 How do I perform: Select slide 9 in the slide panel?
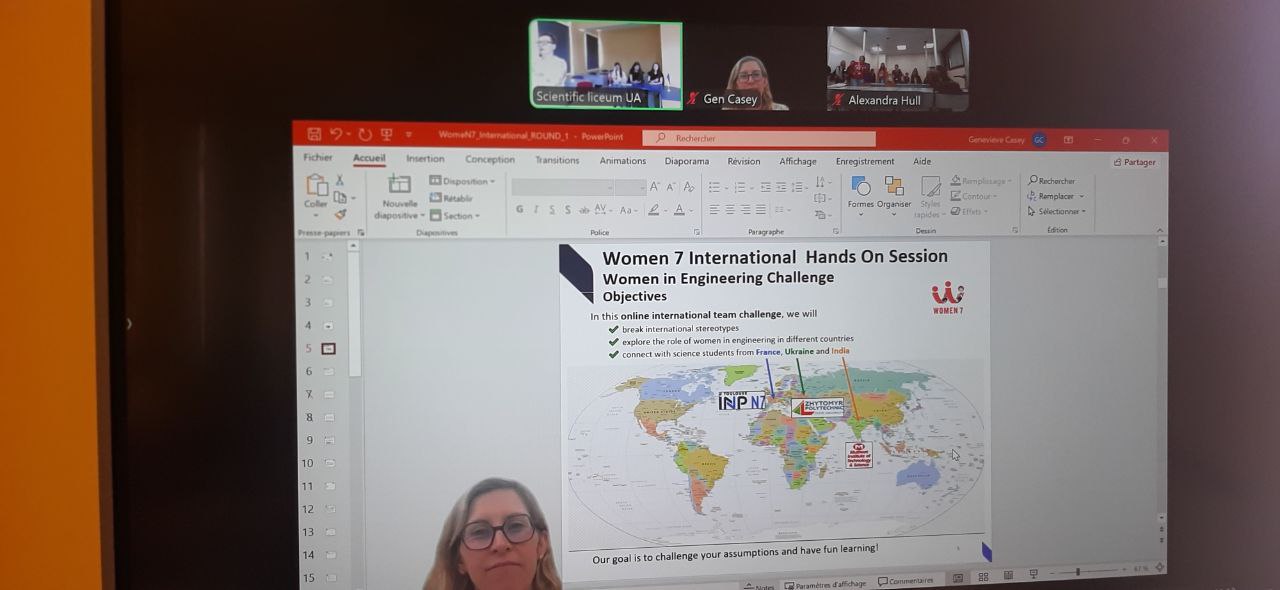coord(328,440)
